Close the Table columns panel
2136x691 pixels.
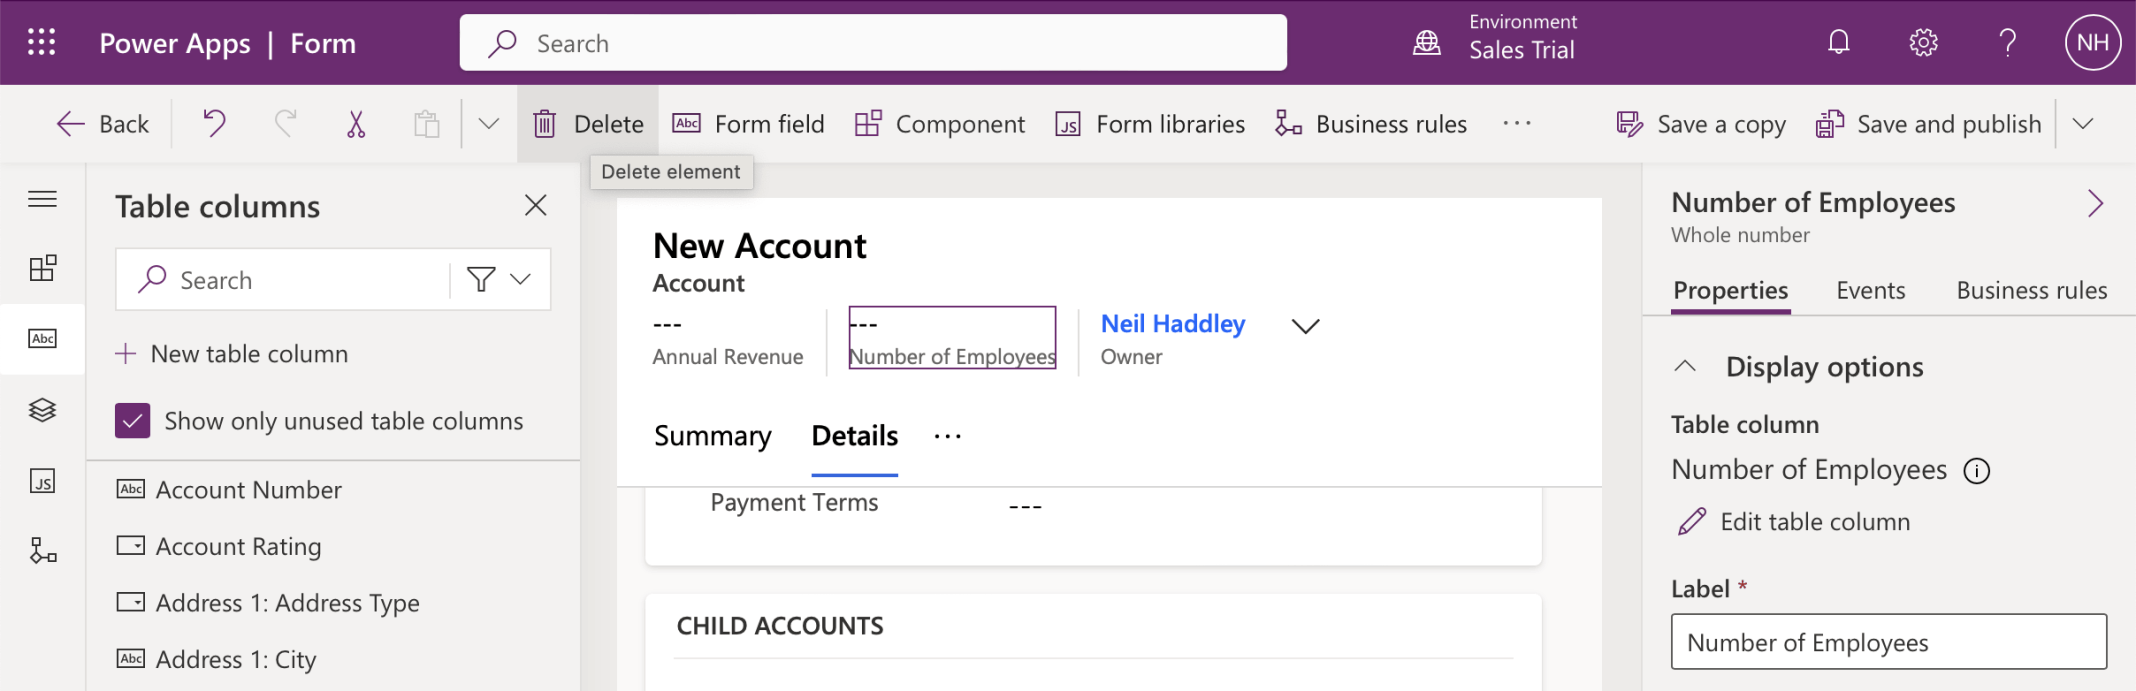click(x=536, y=206)
